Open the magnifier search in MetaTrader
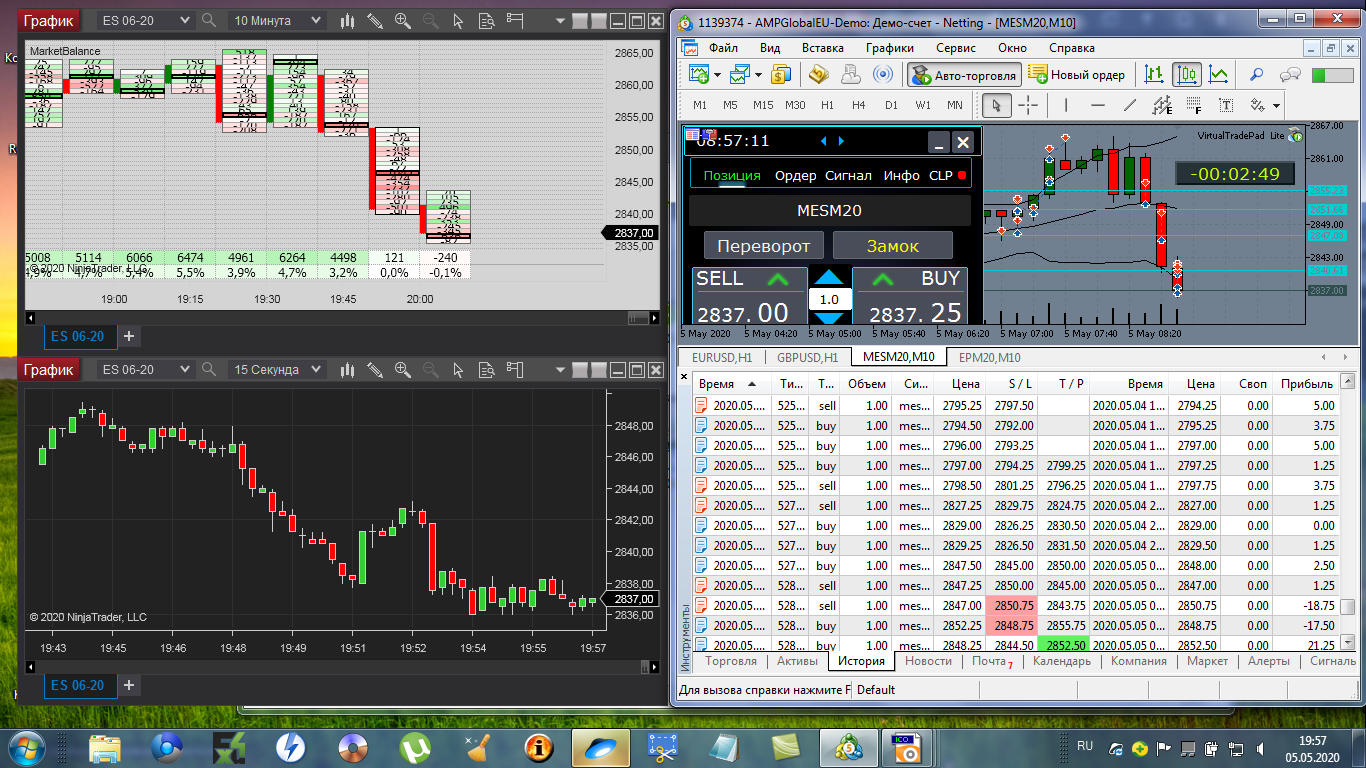The image size is (1366, 768). point(1258,74)
